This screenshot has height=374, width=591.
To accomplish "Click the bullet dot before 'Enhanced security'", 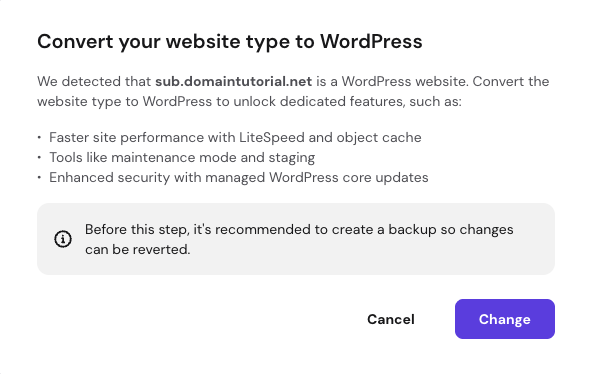I will coord(39,177).
